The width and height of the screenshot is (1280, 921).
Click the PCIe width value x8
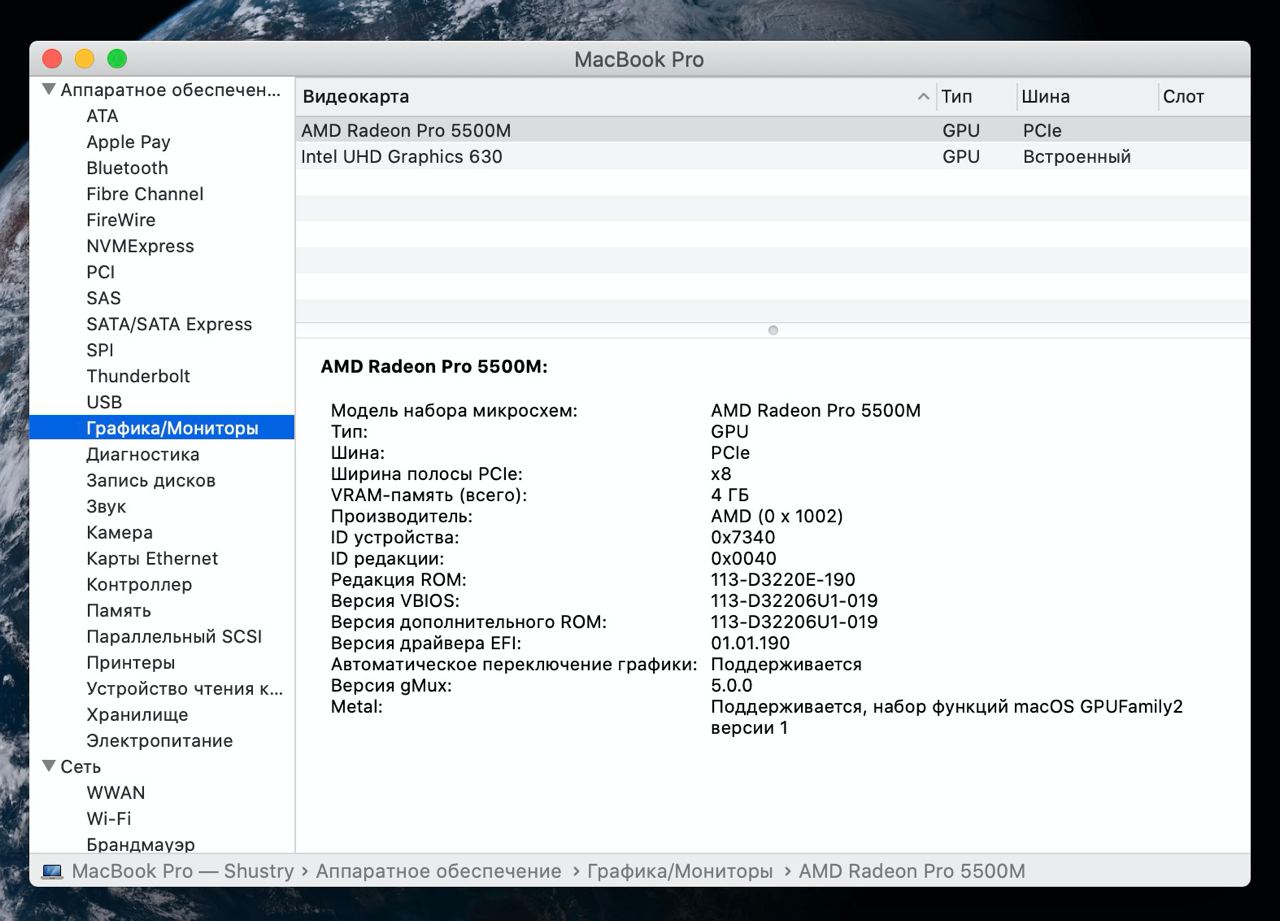(x=721, y=474)
